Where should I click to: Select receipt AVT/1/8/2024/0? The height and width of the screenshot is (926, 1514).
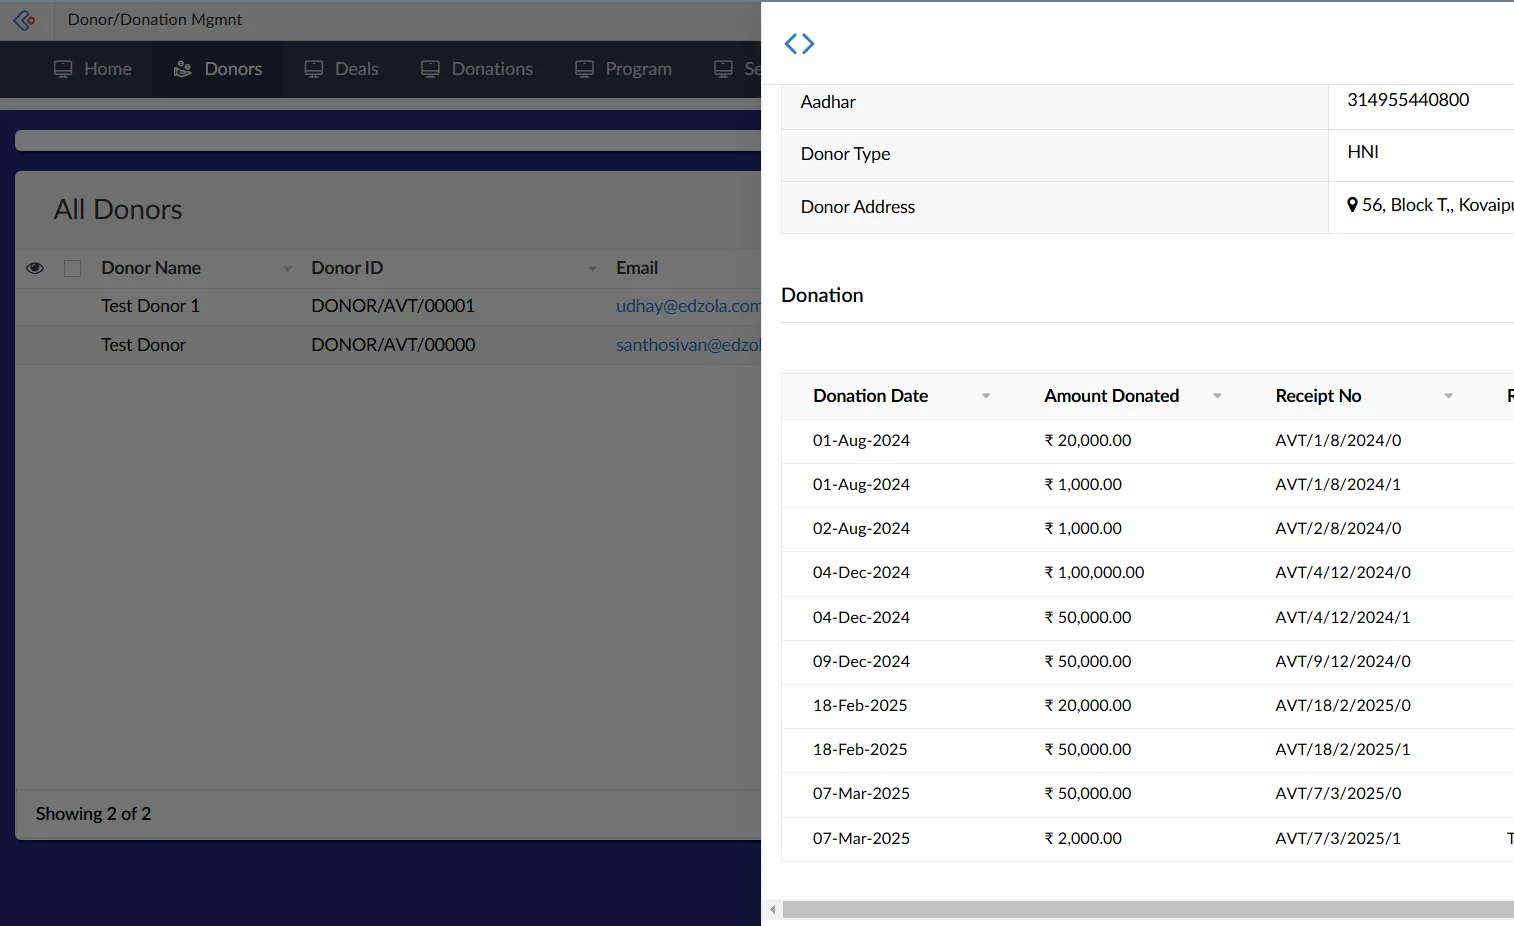pyautogui.click(x=1338, y=441)
